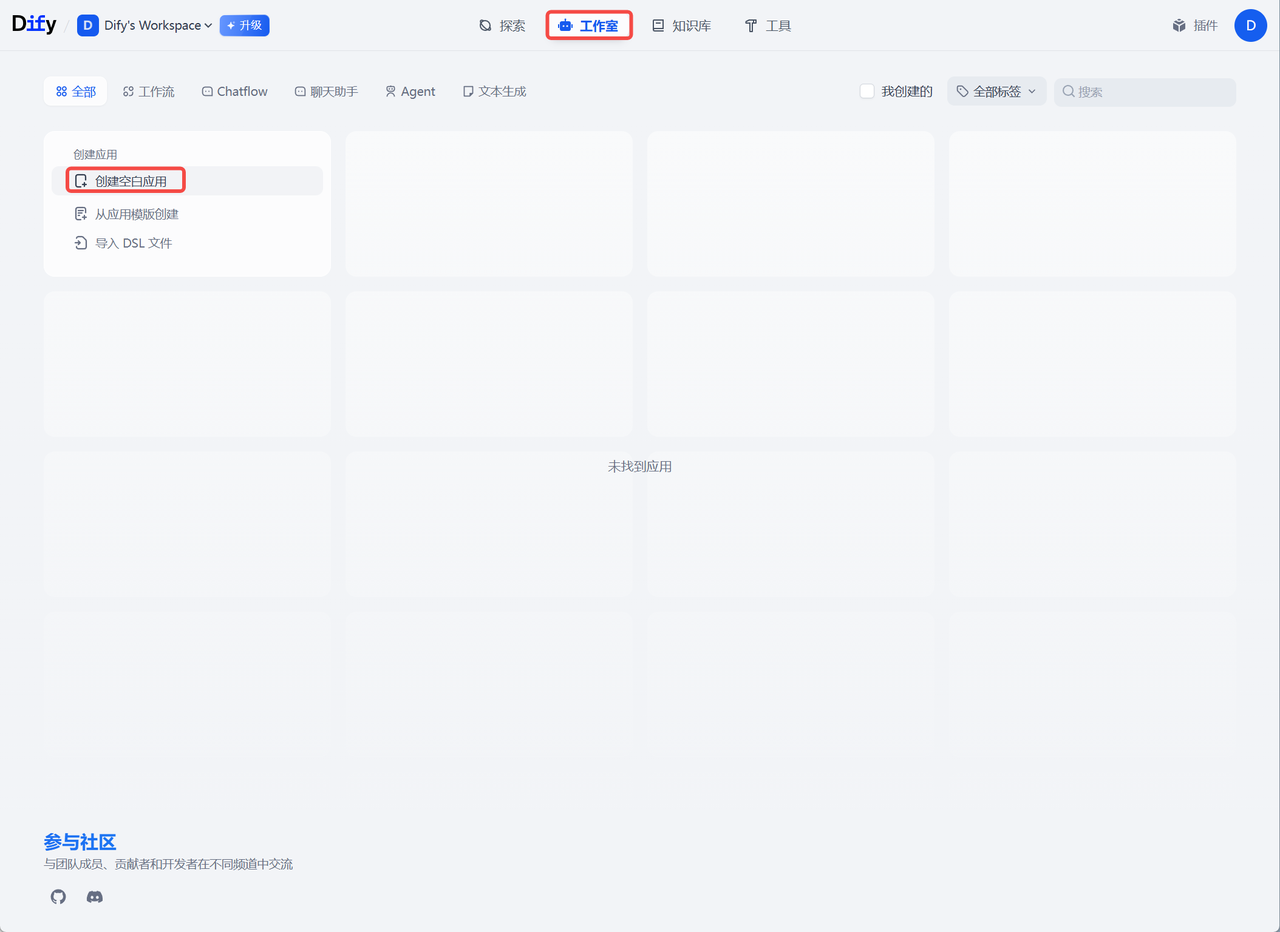Go to the 工具 nav tab
The width and height of the screenshot is (1280, 932).
767,26
